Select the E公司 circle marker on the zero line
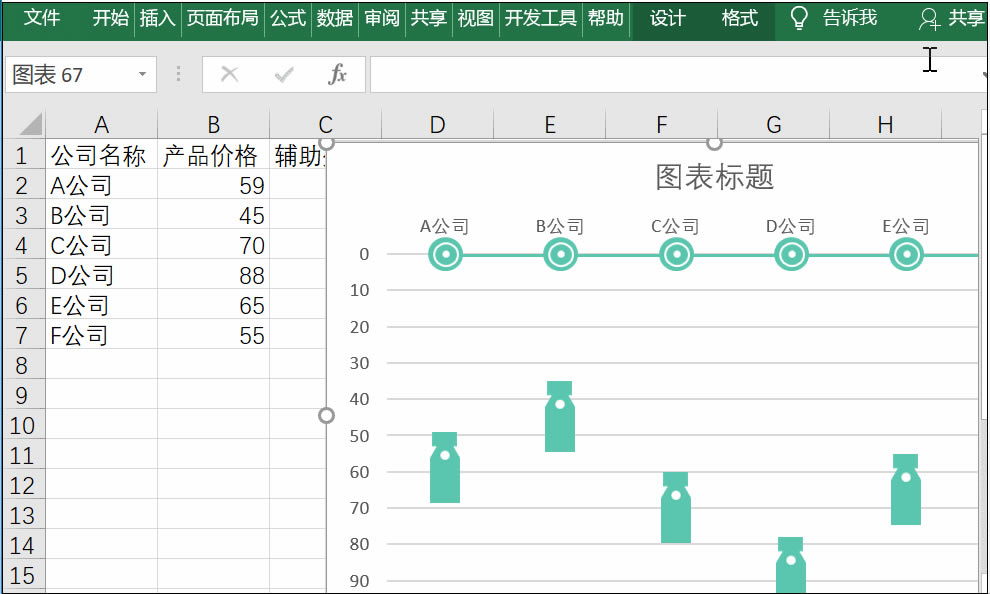The width and height of the screenshot is (990, 594). click(905, 255)
